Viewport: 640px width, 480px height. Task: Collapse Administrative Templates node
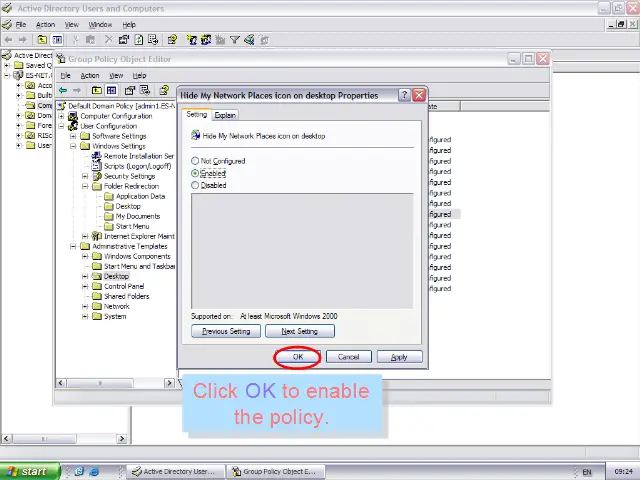tap(73, 246)
